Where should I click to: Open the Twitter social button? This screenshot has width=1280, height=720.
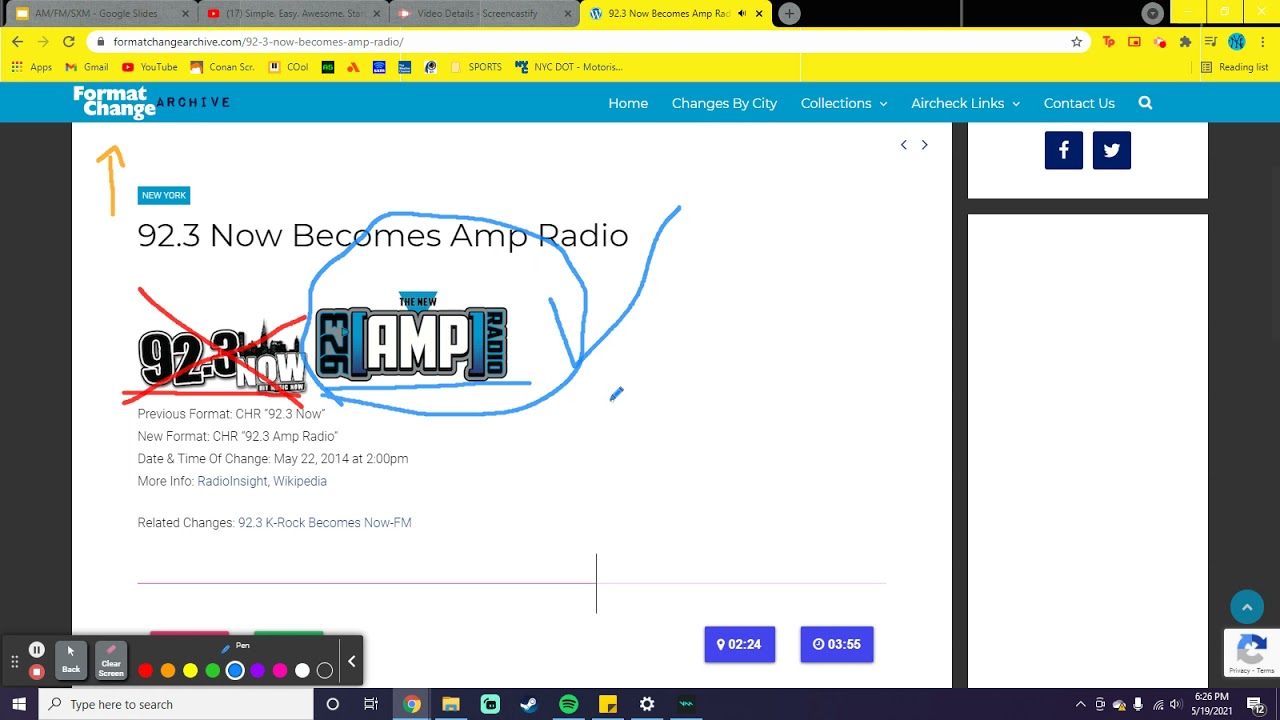point(1112,150)
